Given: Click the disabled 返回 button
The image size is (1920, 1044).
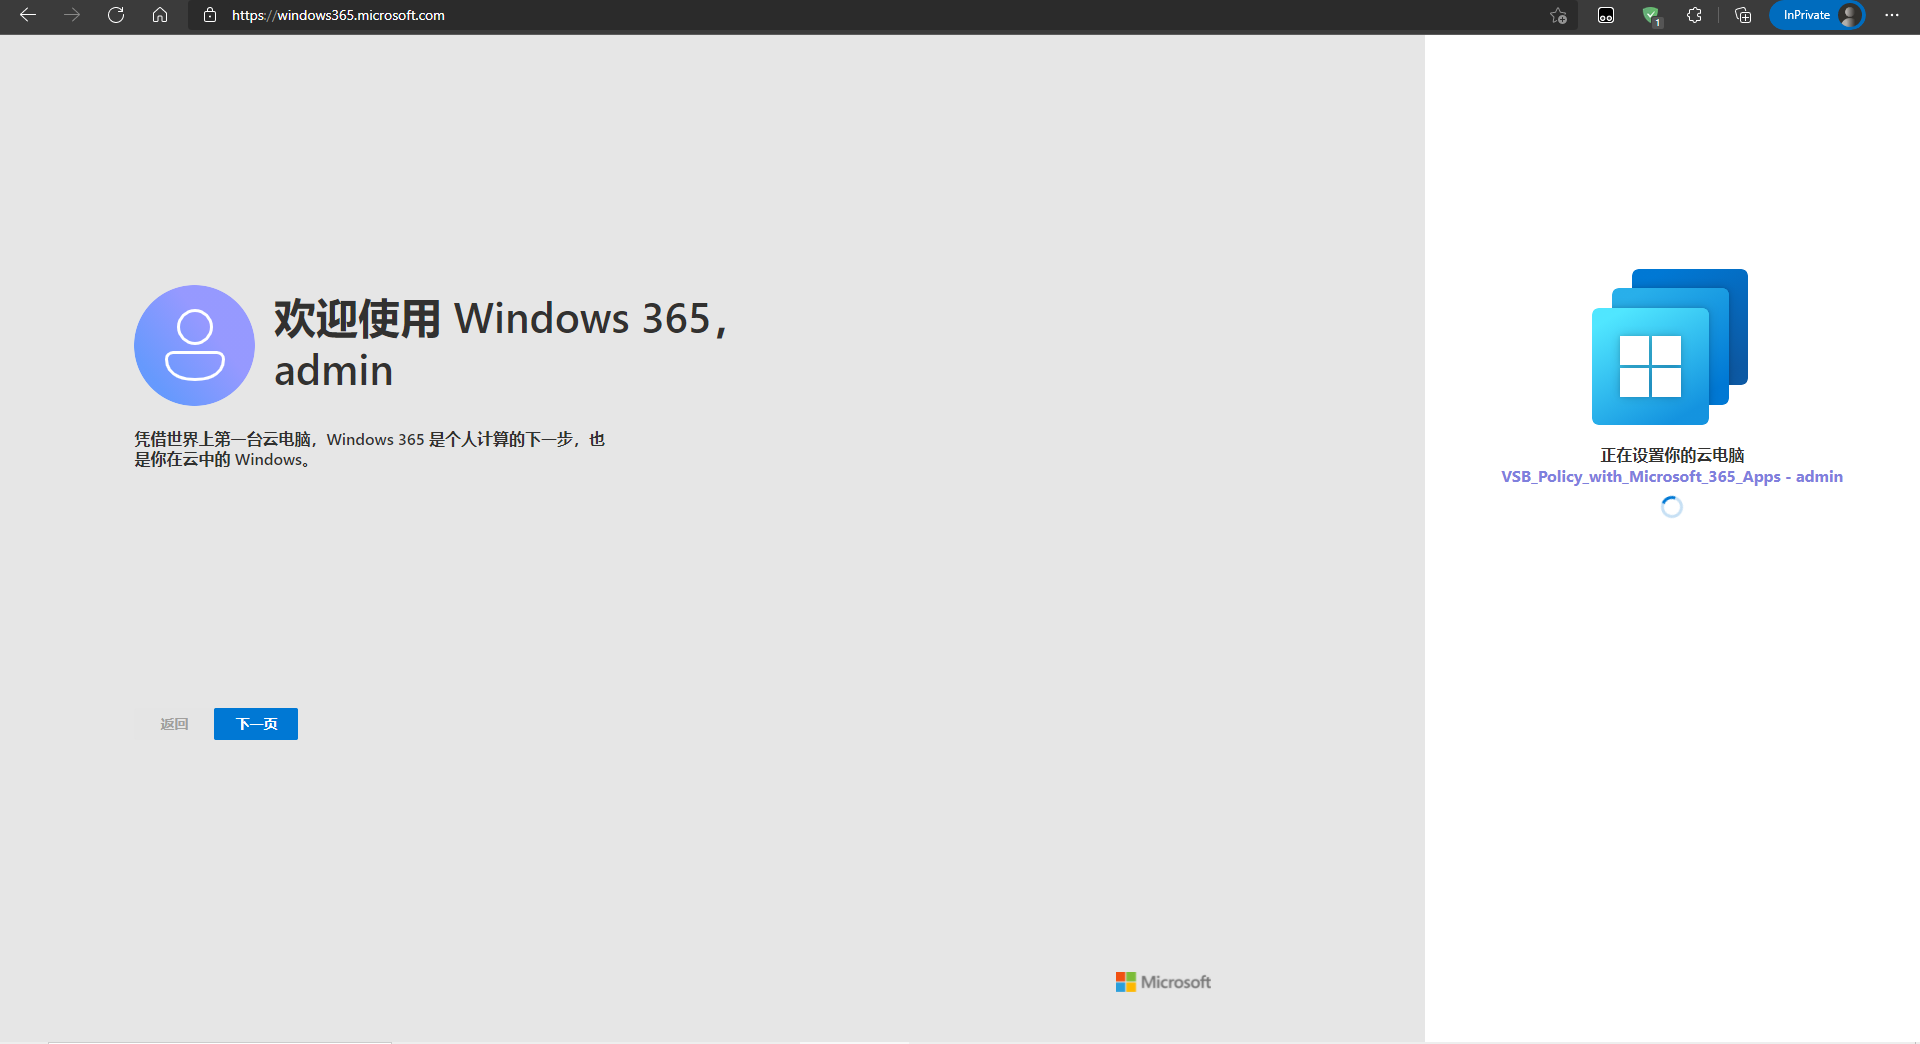Looking at the screenshot, I should point(174,724).
